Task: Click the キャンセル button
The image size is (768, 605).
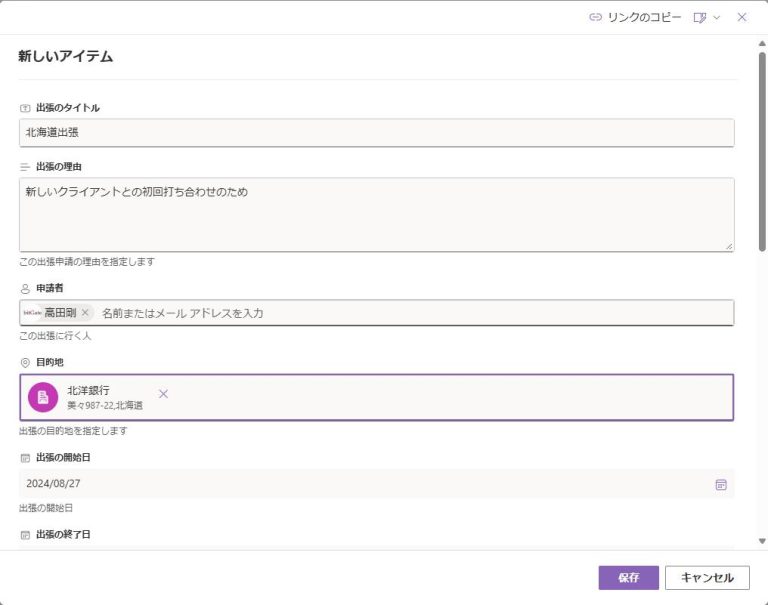Action: 707,578
